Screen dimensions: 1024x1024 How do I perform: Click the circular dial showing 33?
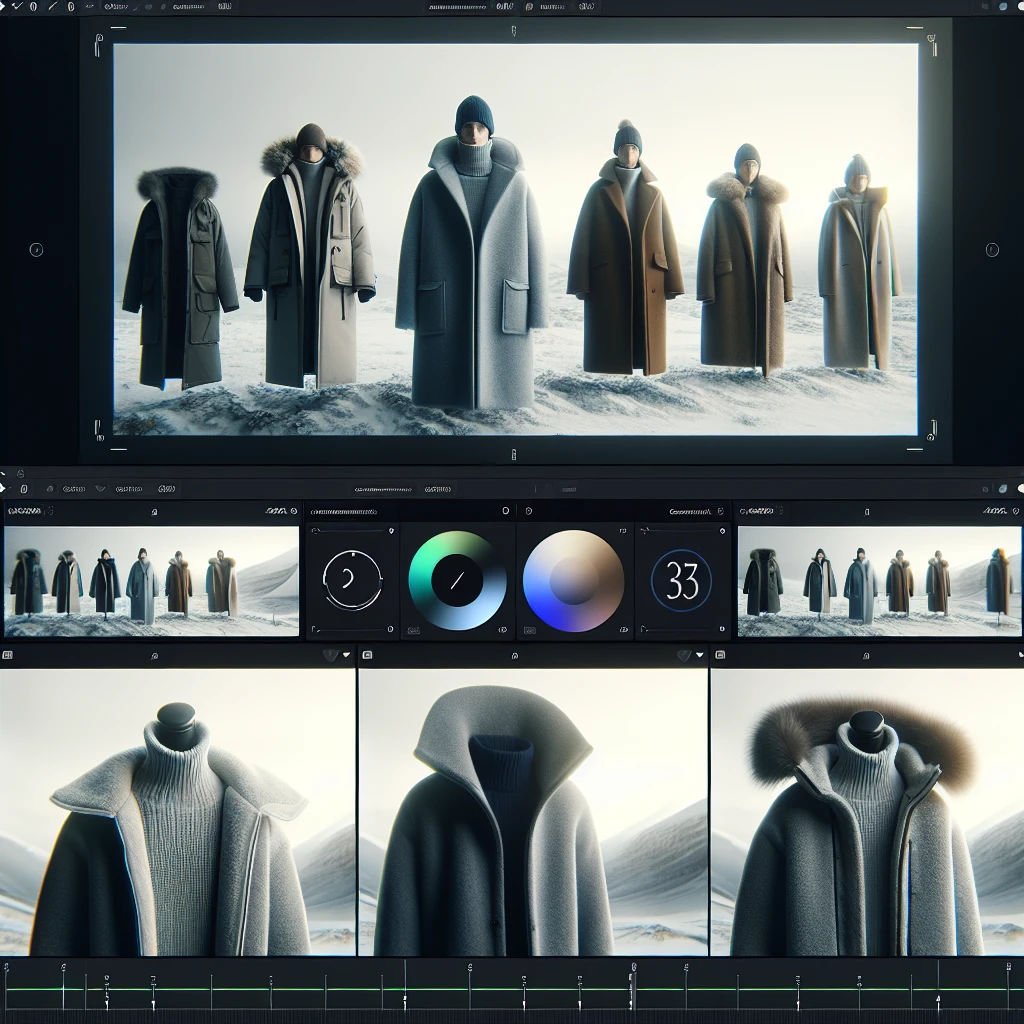[681, 580]
